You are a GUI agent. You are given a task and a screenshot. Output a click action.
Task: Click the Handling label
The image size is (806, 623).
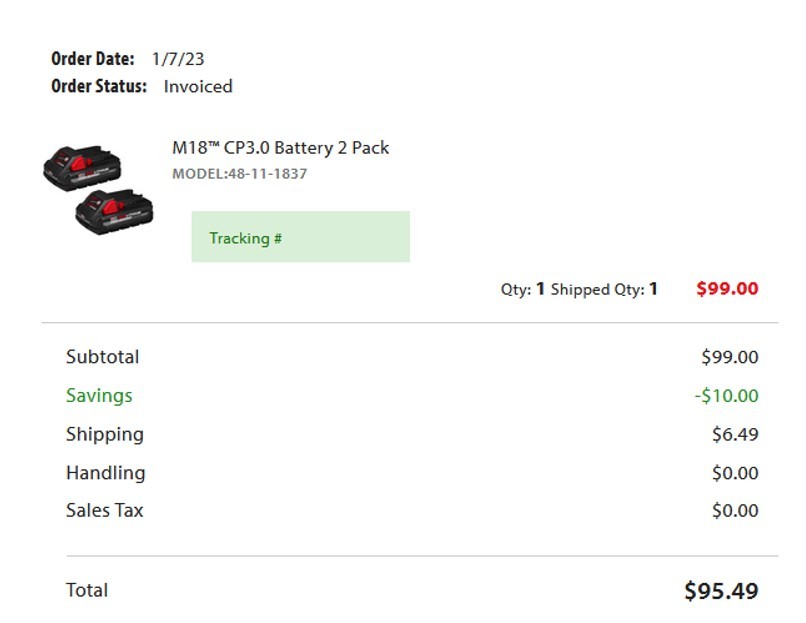tap(105, 473)
